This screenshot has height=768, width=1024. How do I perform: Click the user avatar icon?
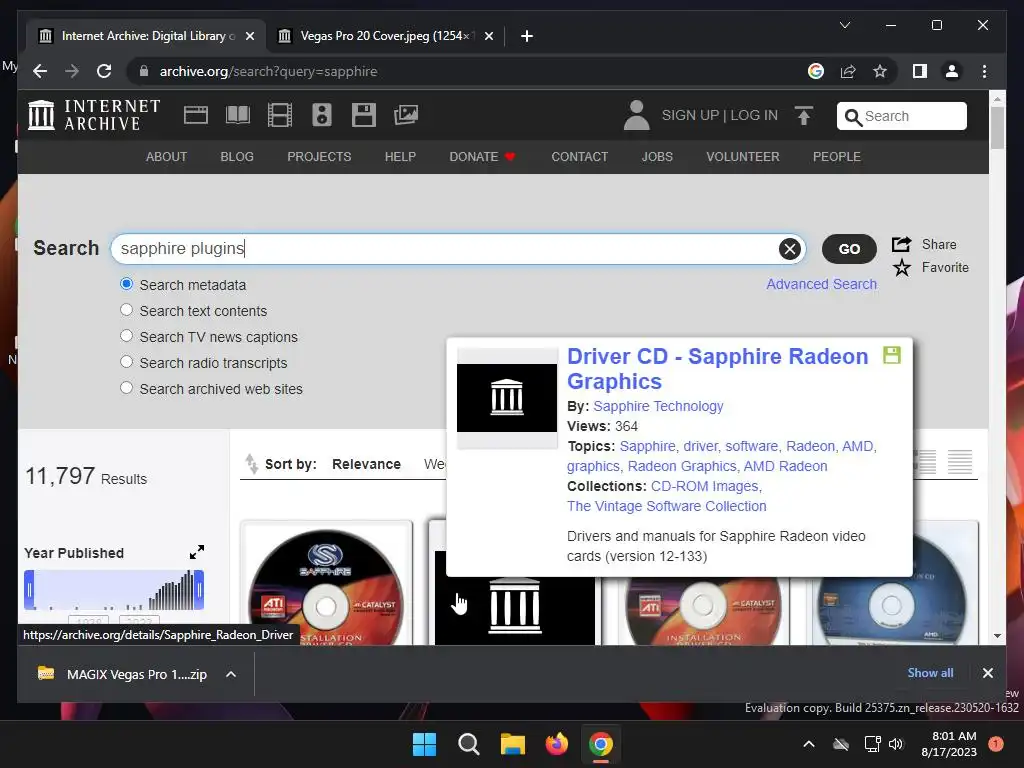coord(636,116)
